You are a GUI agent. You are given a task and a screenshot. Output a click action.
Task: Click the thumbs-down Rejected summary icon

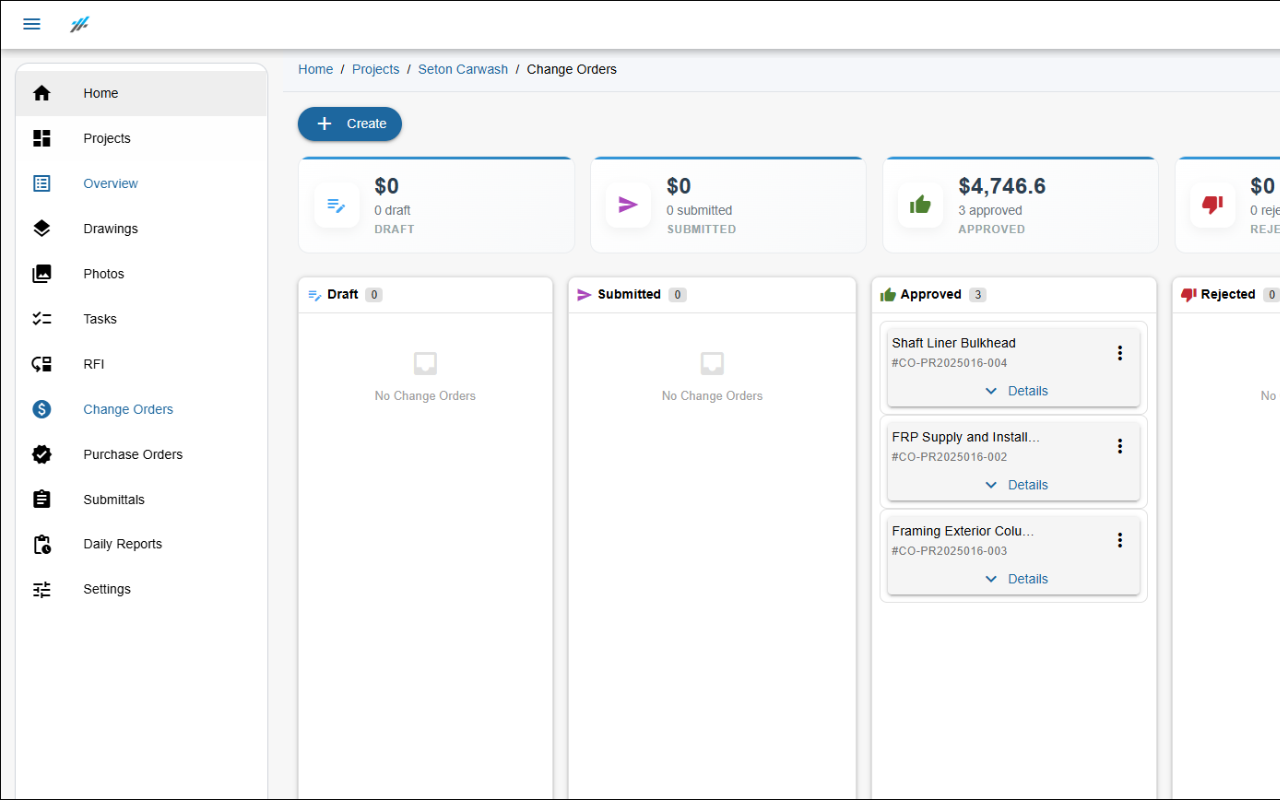(x=1212, y=204)
